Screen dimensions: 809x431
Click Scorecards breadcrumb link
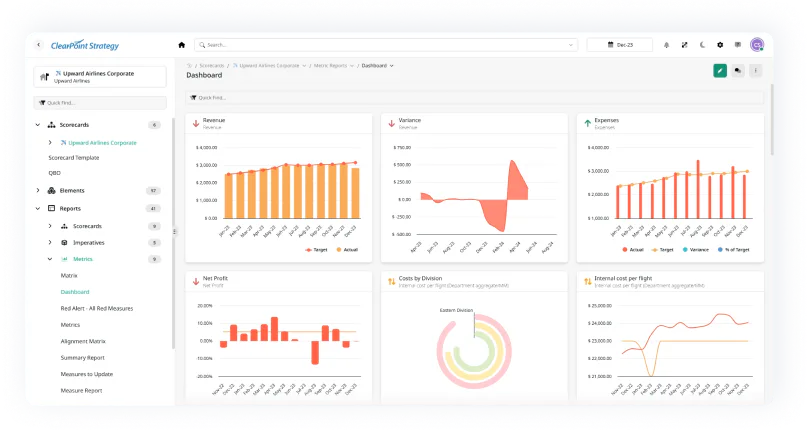pyautogui.click(x=212, y=66)
